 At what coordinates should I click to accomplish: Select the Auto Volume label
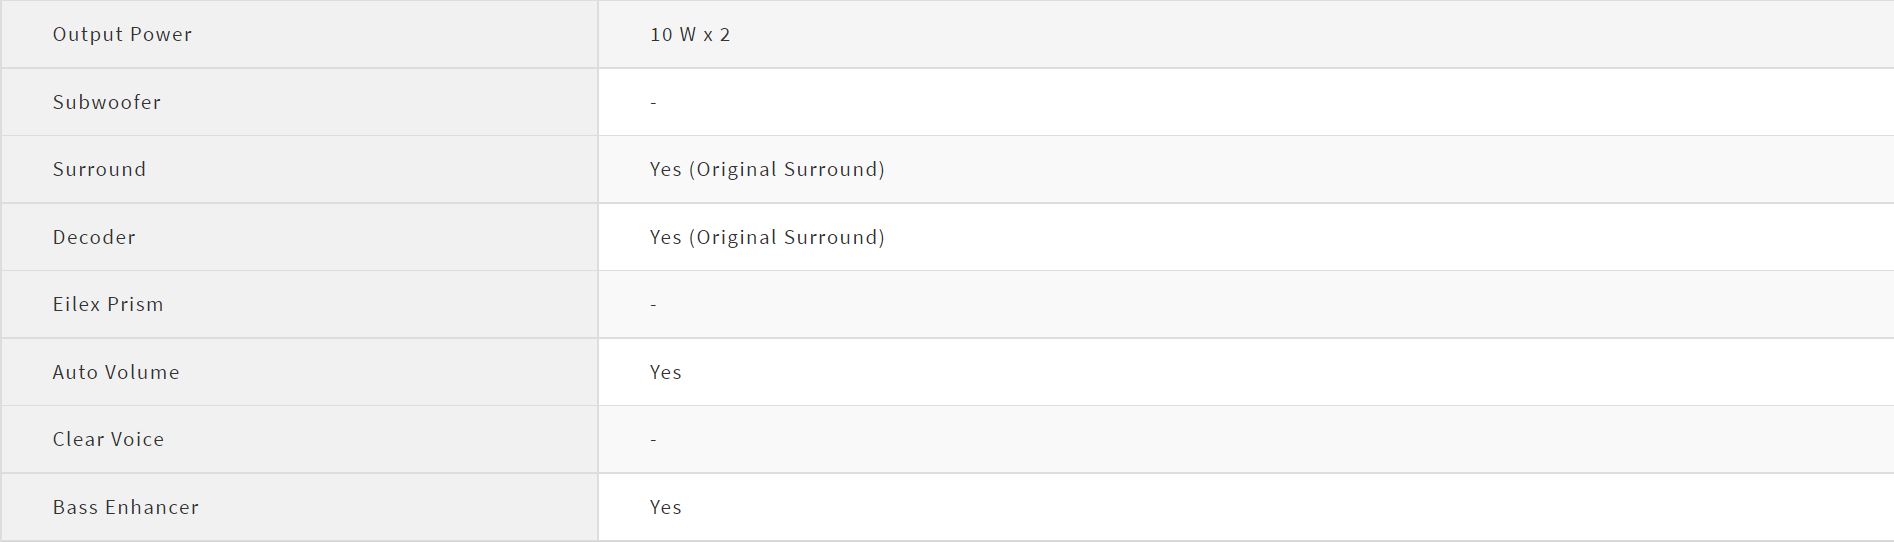(x=116, y=372)
